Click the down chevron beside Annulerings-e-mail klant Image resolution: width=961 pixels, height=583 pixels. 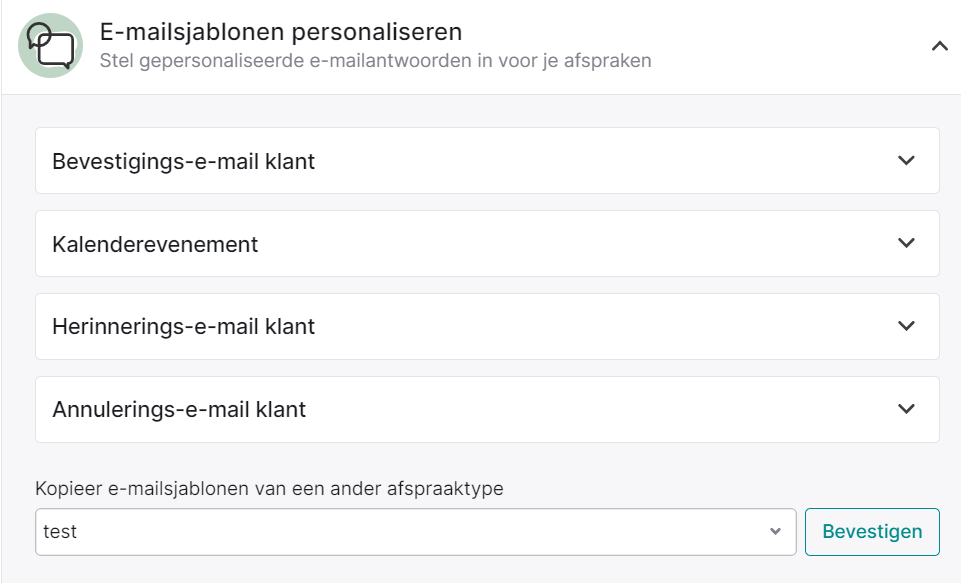point(906,409)
